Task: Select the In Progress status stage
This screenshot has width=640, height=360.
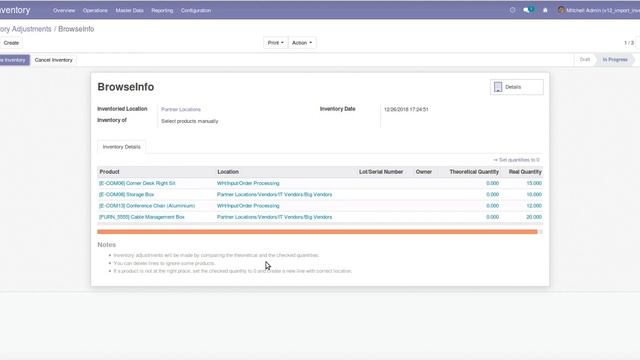Action: [615, 60]
